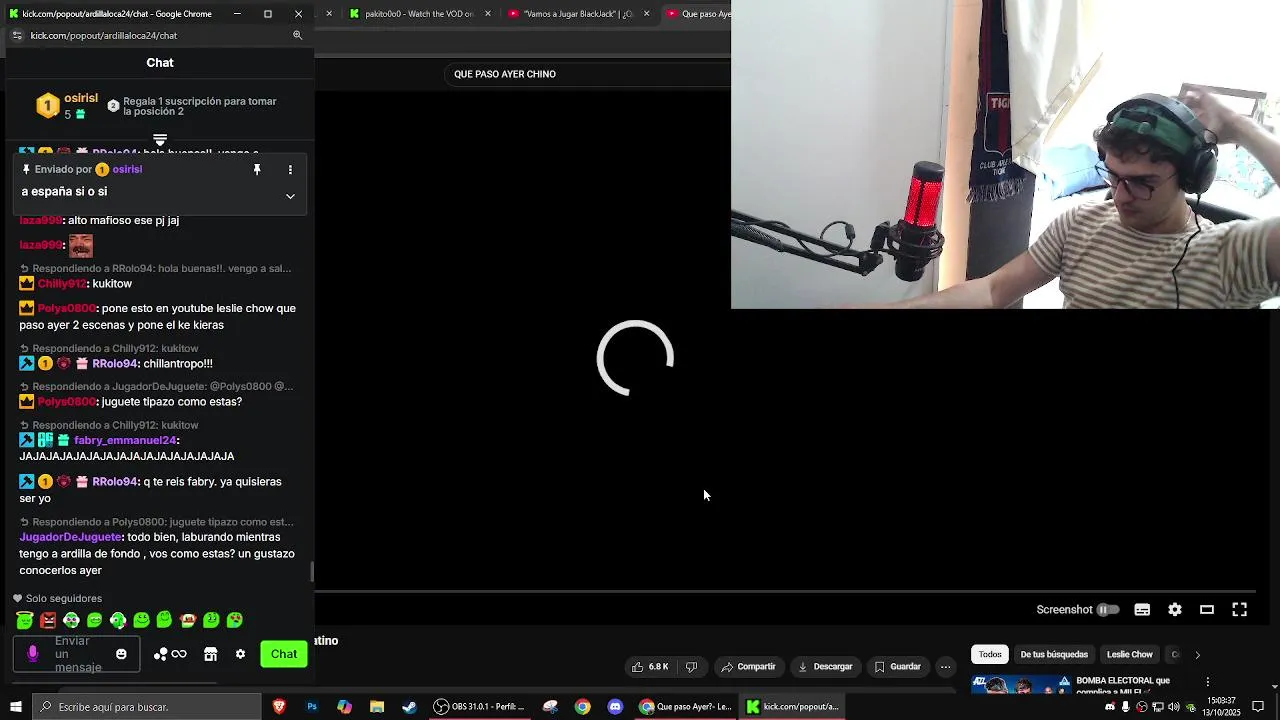
Task: Open Discord from taskbar
Action: pos(615,707)
